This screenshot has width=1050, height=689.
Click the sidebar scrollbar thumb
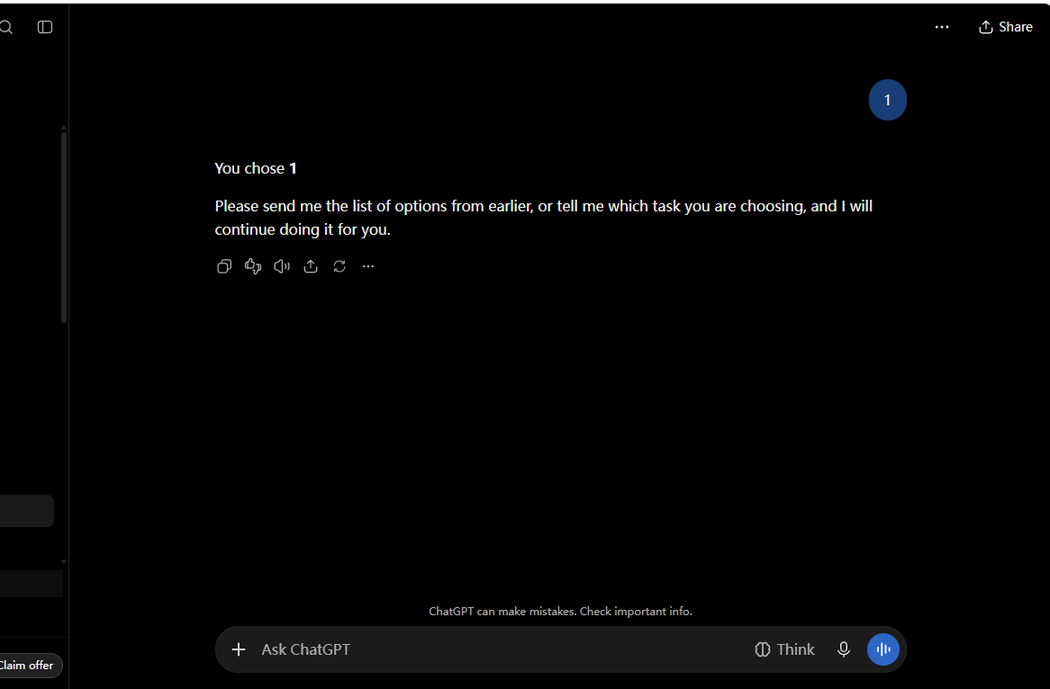[x=64, y=228]
